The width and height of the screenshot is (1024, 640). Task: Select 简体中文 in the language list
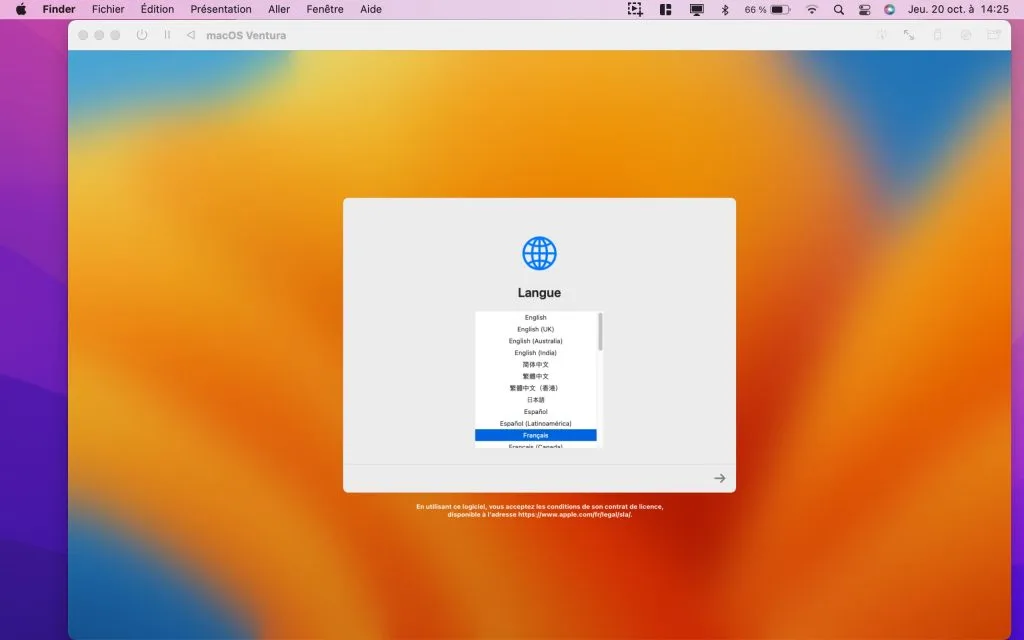point(536,364)
